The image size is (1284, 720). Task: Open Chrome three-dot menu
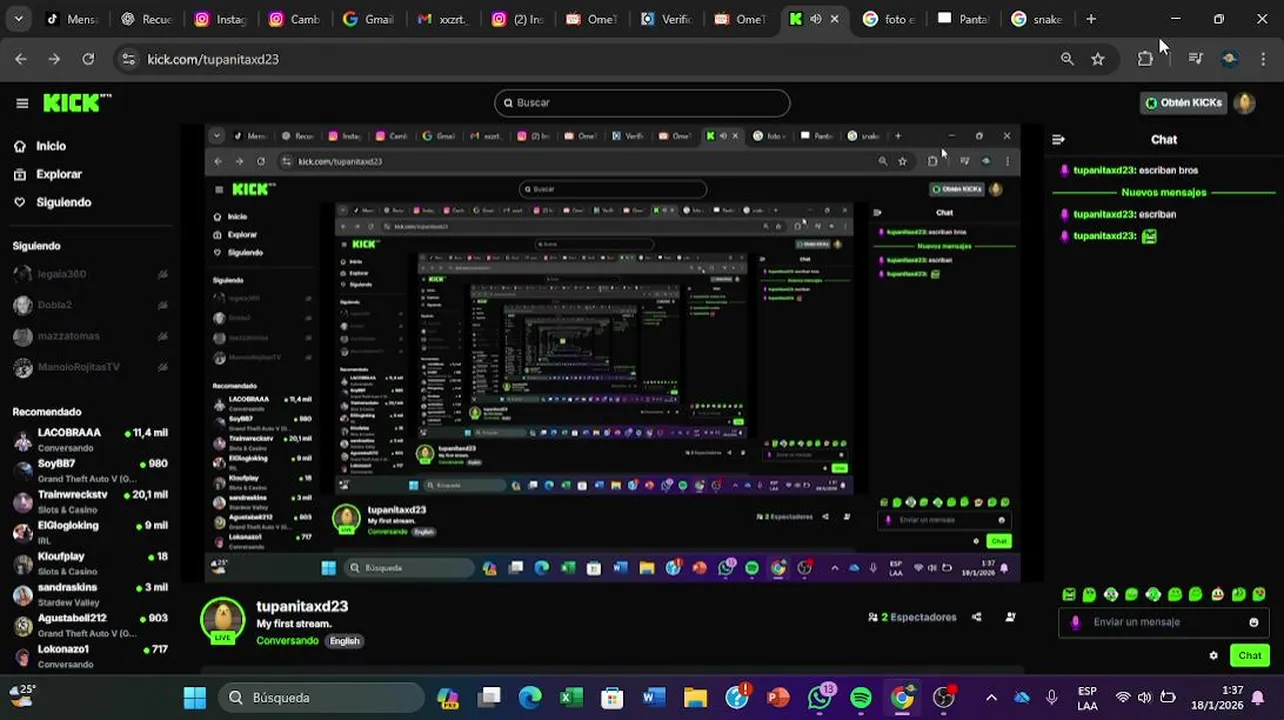[x=1263, y=59]
